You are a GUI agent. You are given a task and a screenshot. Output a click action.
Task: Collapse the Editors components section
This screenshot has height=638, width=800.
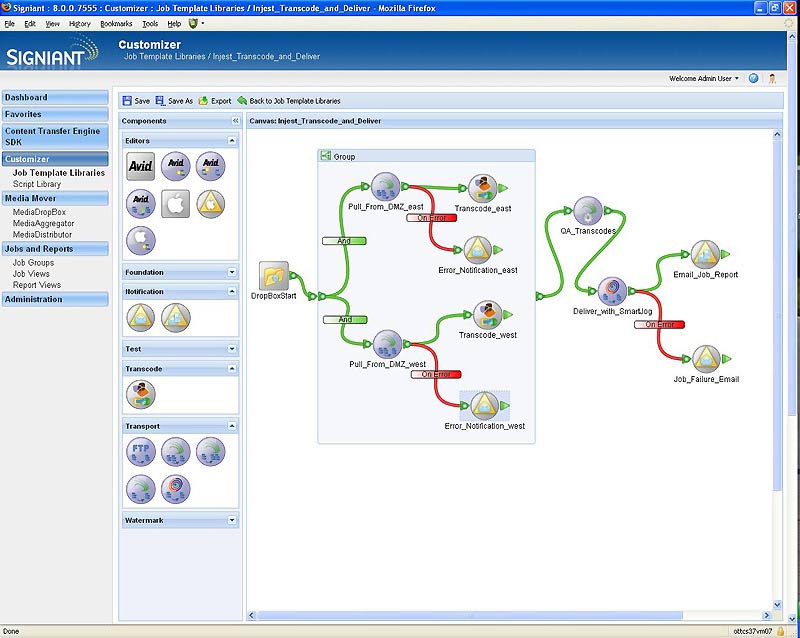232,141
